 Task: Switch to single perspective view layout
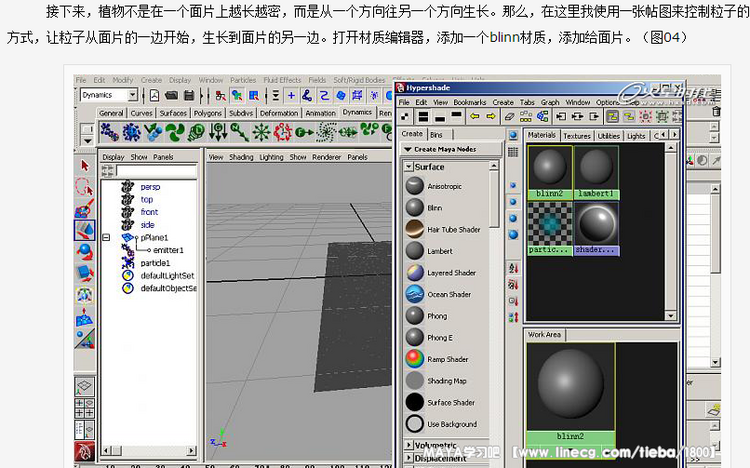[x=85, y=387]
